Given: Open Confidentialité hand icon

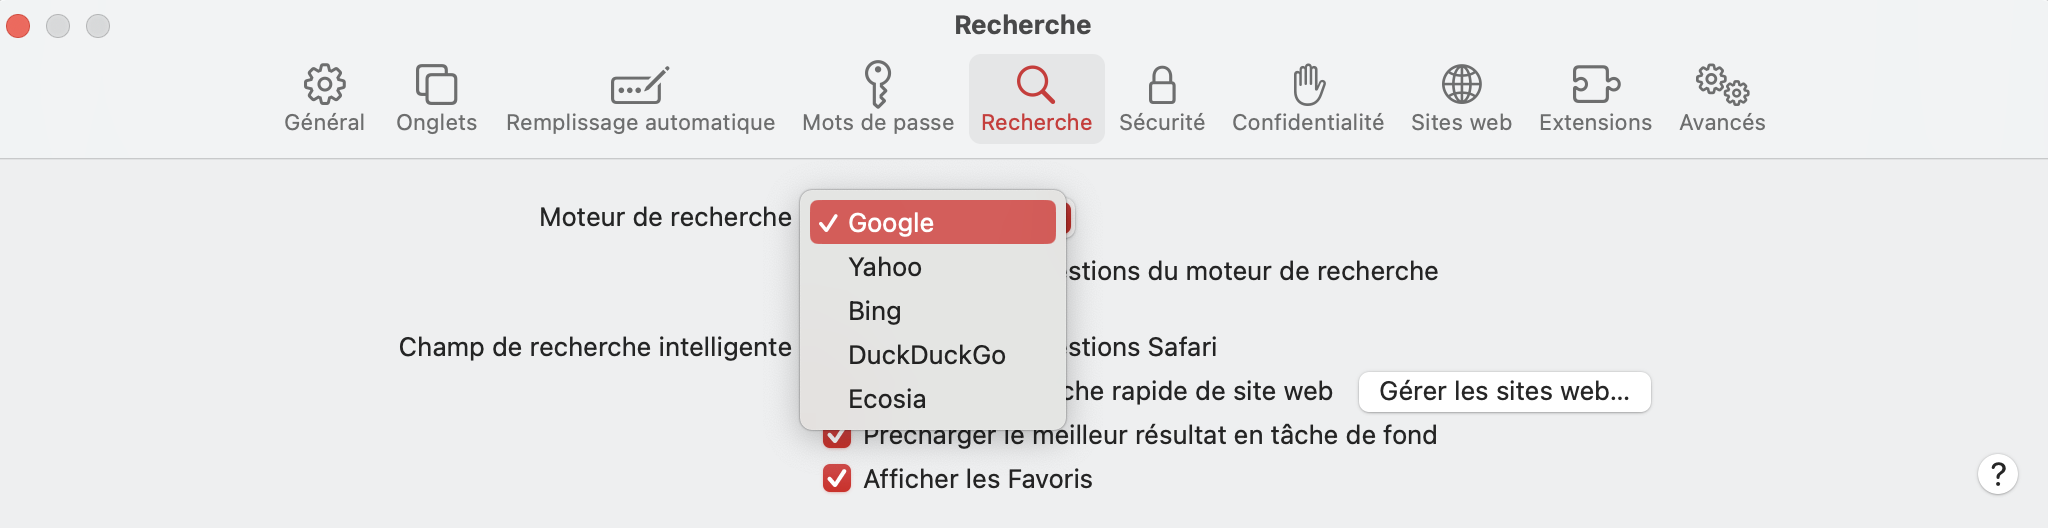Looking at the screenshot, I should coord(1308,85).
